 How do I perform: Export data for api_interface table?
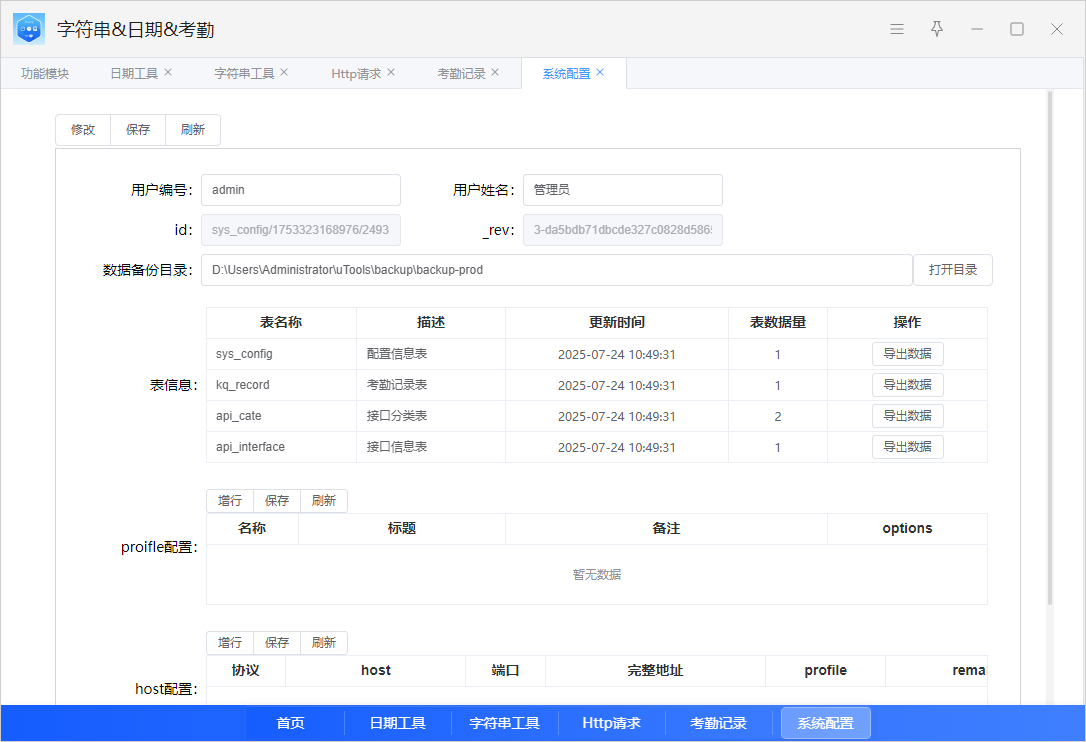907,447
